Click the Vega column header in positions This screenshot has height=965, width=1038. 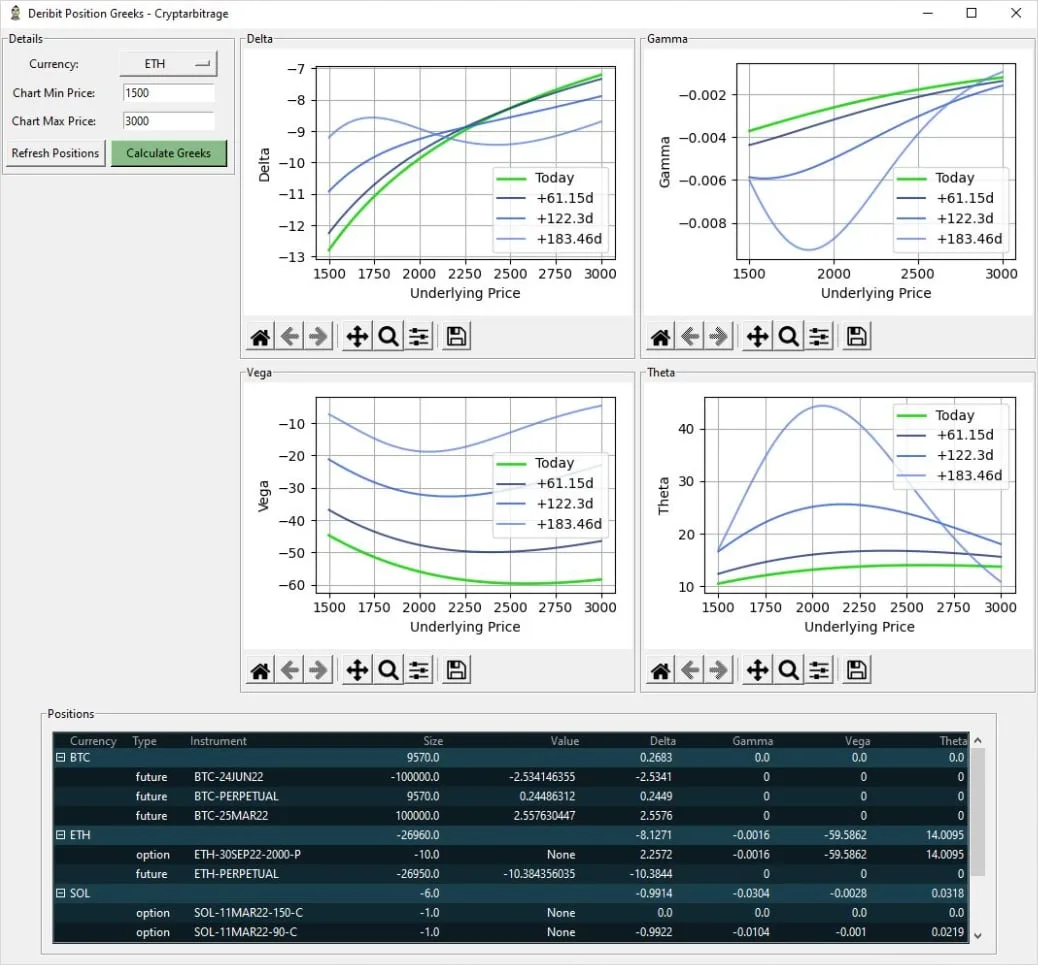point(857,741)
